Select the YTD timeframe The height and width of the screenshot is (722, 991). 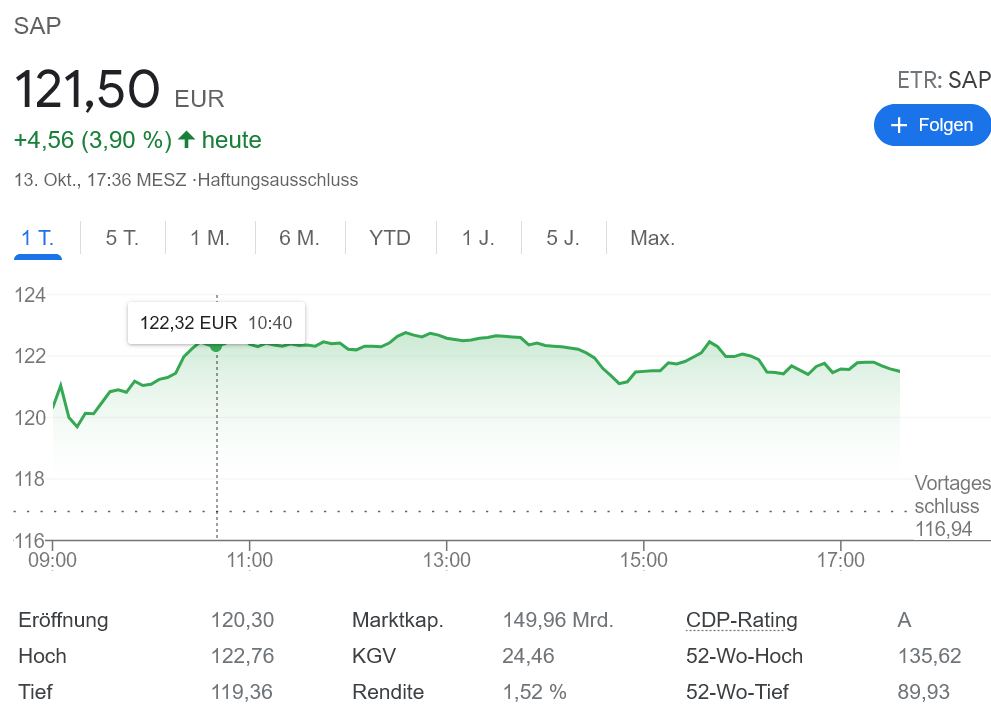point(389,238)
